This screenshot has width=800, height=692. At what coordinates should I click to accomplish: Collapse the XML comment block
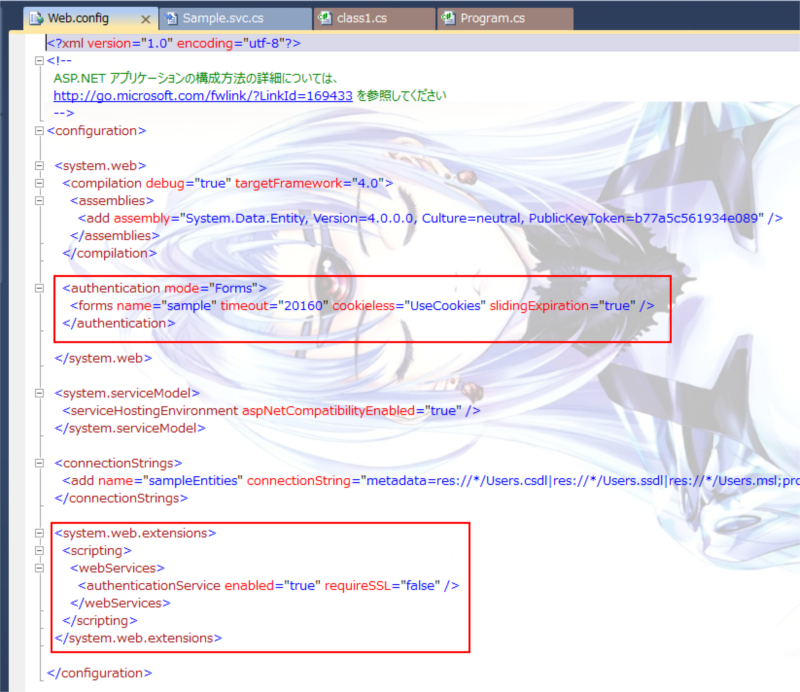39,61
